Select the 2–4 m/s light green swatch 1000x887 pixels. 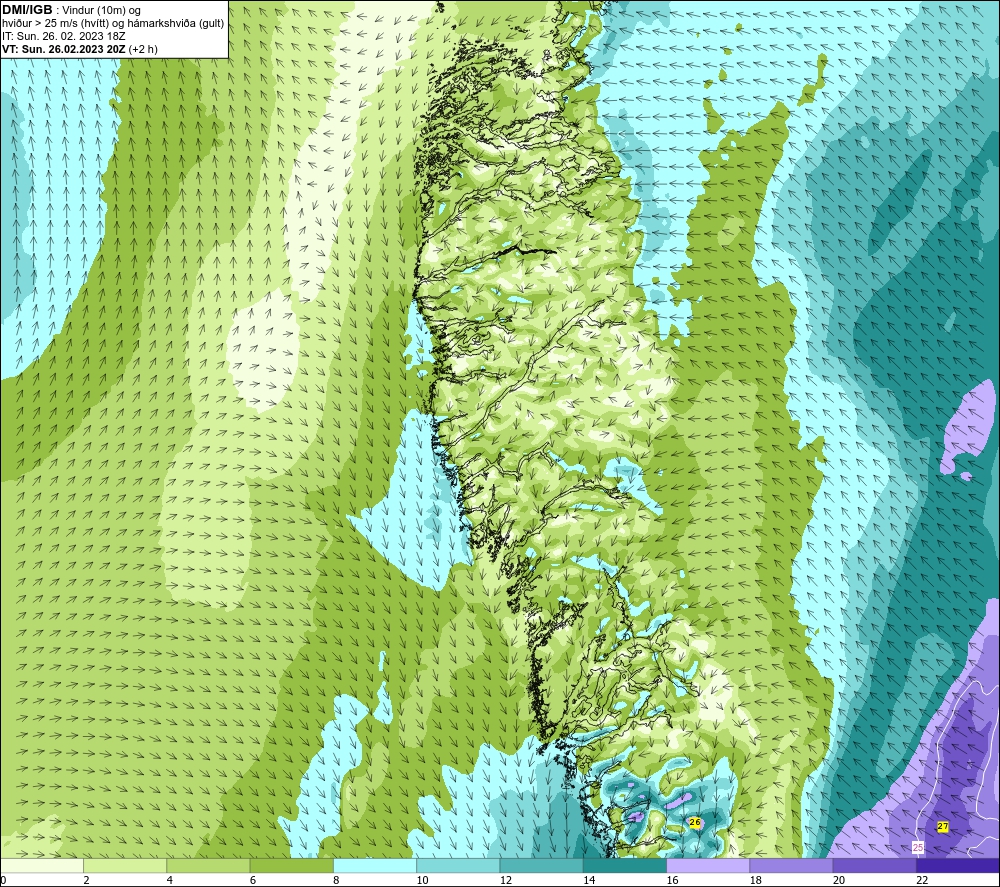[125, 865]
